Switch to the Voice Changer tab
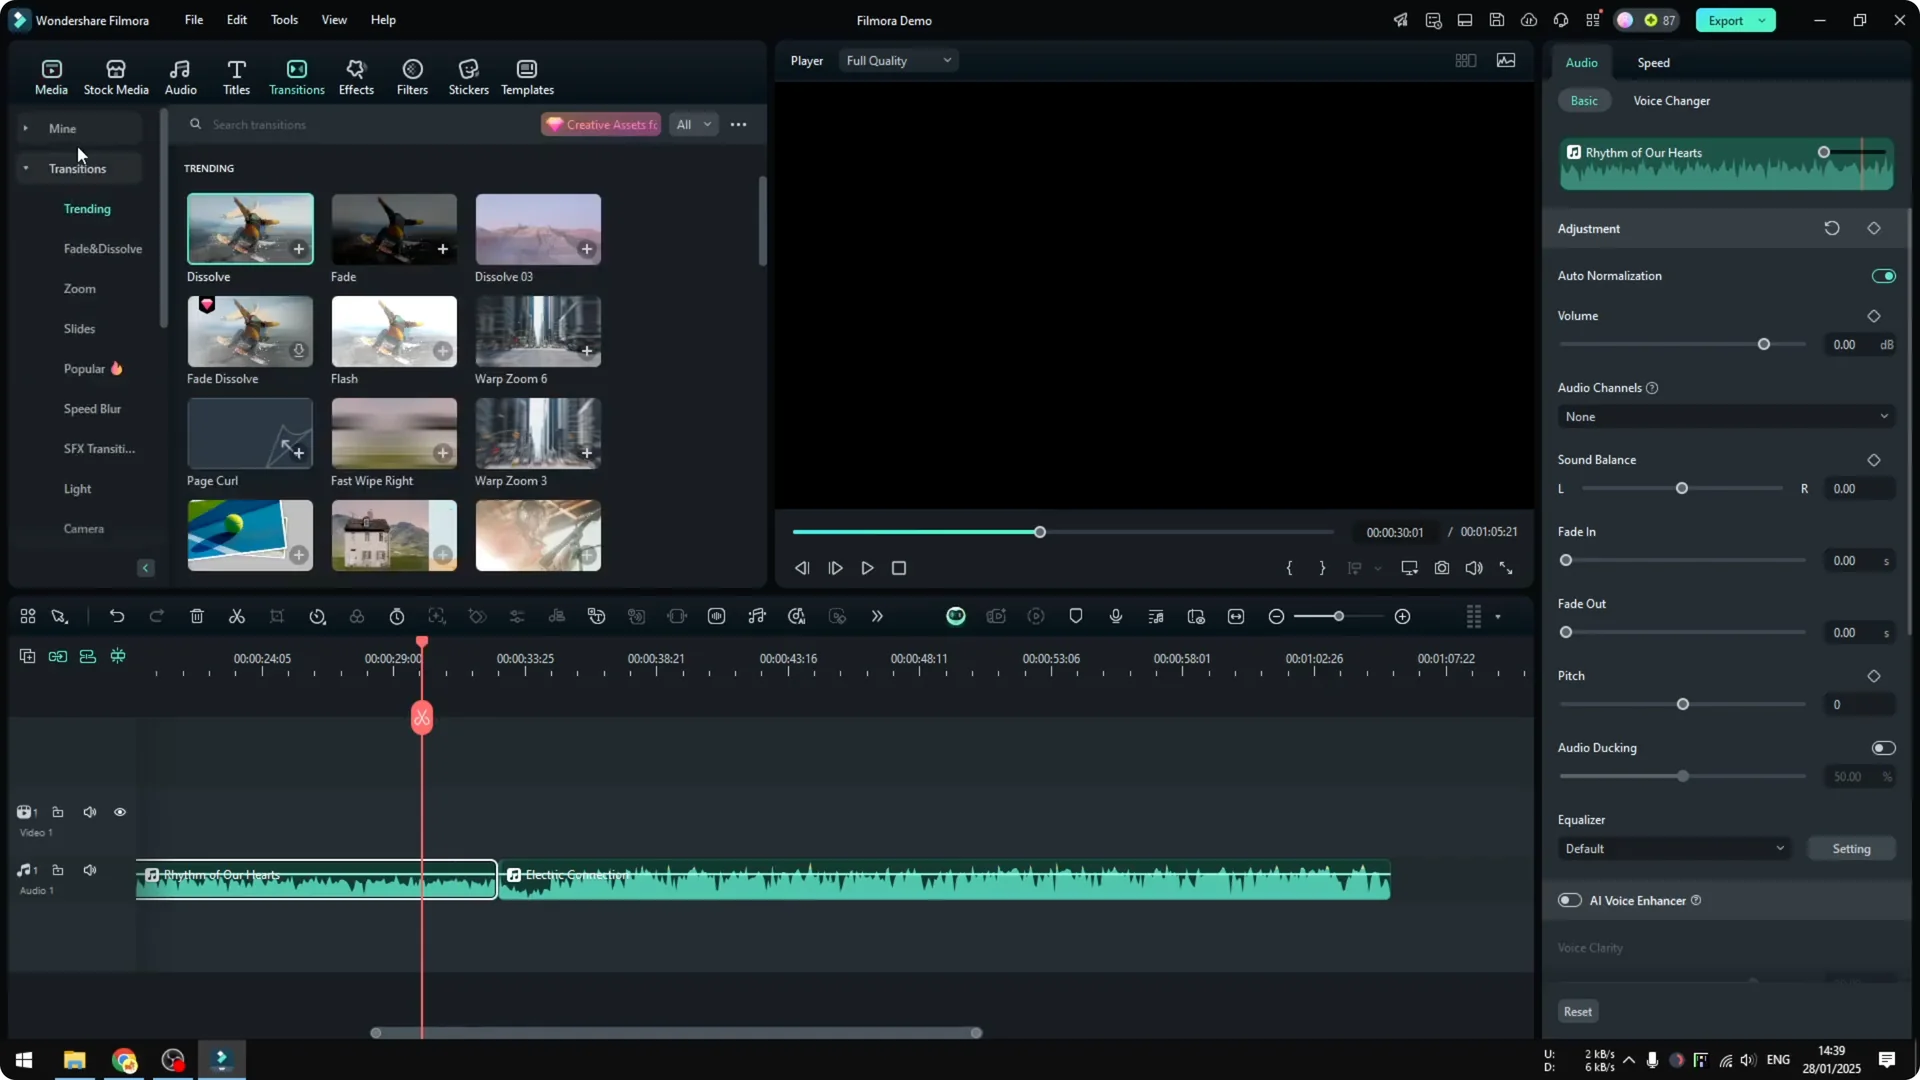The width and height of the screenshot is (1920, 1080). 1671,100
